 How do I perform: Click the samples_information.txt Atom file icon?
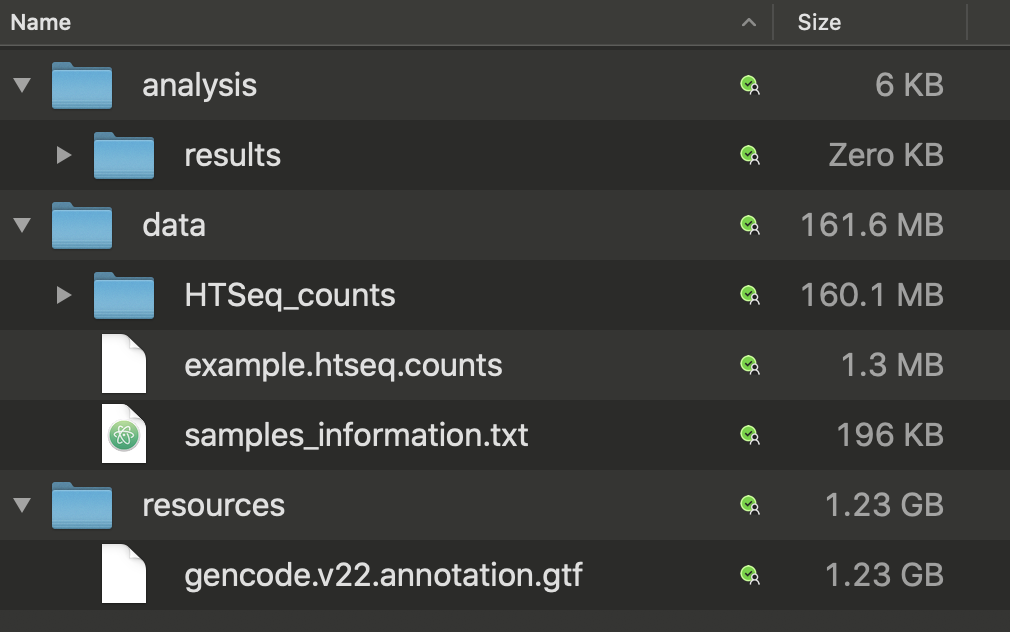tap(124, 434)
